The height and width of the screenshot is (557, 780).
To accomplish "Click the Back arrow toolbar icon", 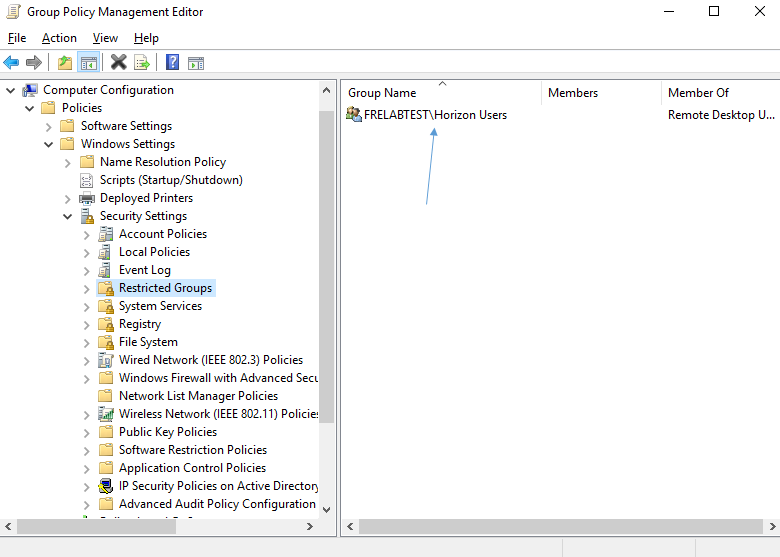I will pos(12,63).
